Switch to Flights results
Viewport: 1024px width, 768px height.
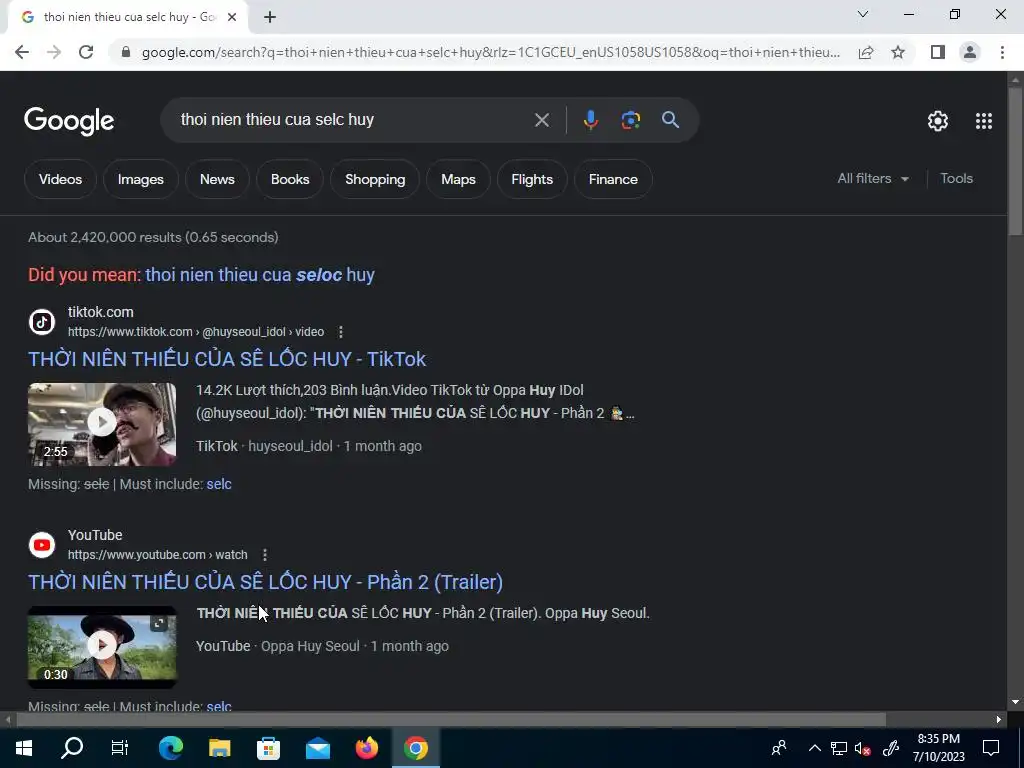(x=532, y=180)
